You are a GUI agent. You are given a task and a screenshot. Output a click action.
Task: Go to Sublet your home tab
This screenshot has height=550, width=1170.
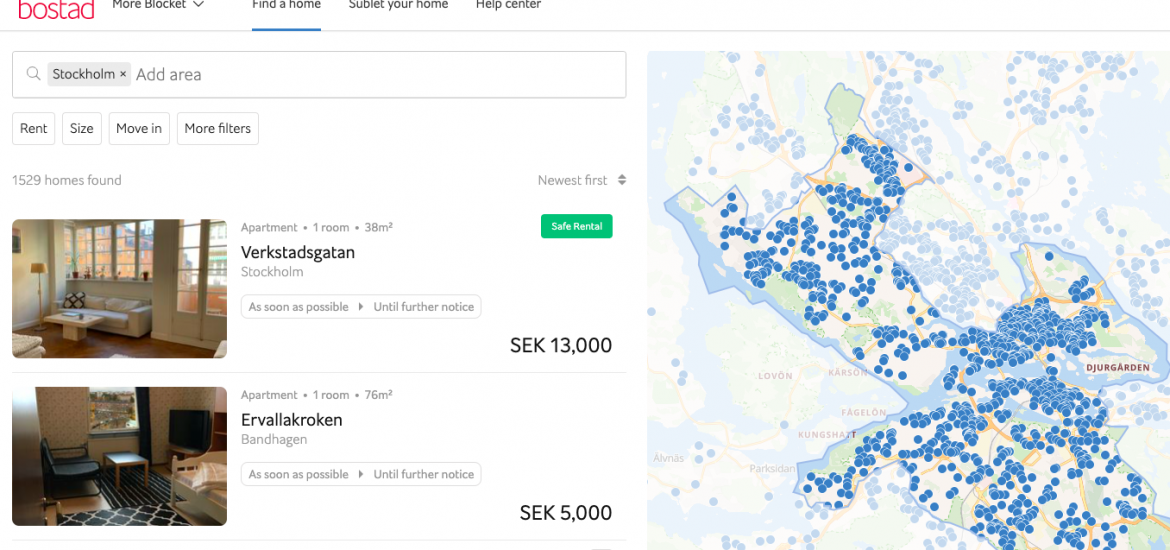(398, 5)
